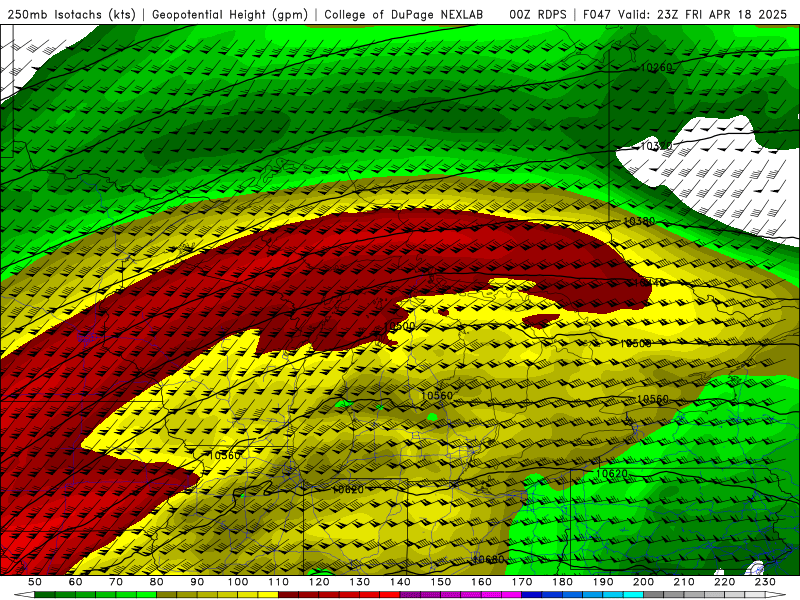Viewport: 800px width, 600px height.
Task: Click the 210 knot color scale label
Action: [x=684, y=582]
